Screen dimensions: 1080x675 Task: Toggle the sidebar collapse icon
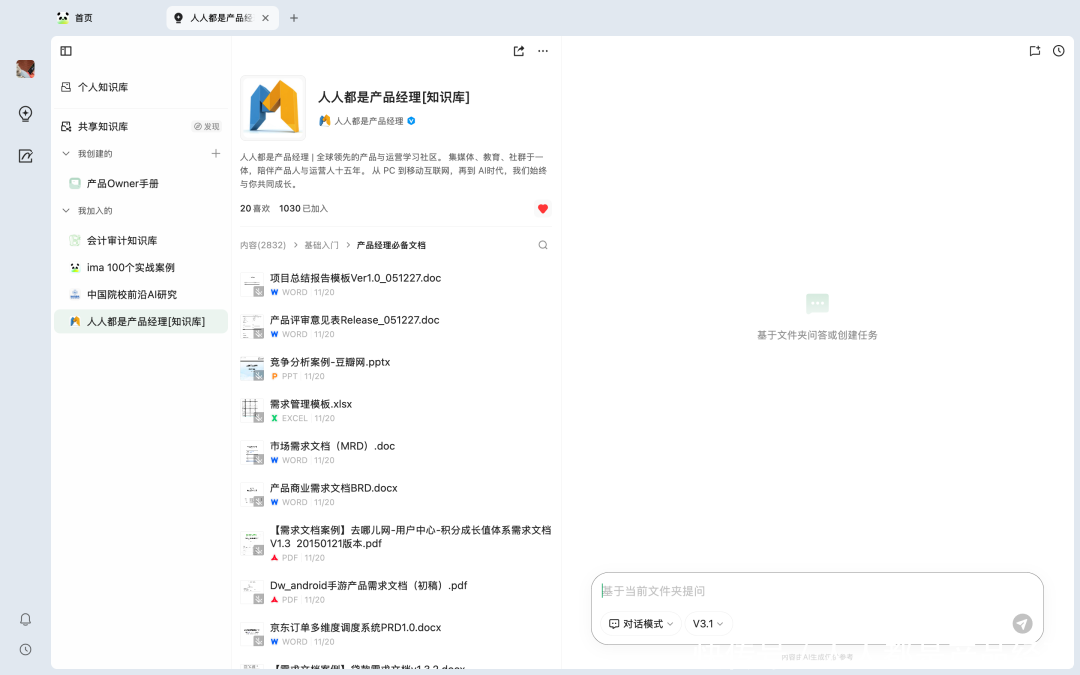pyautogui.click(x=66, y=51)
